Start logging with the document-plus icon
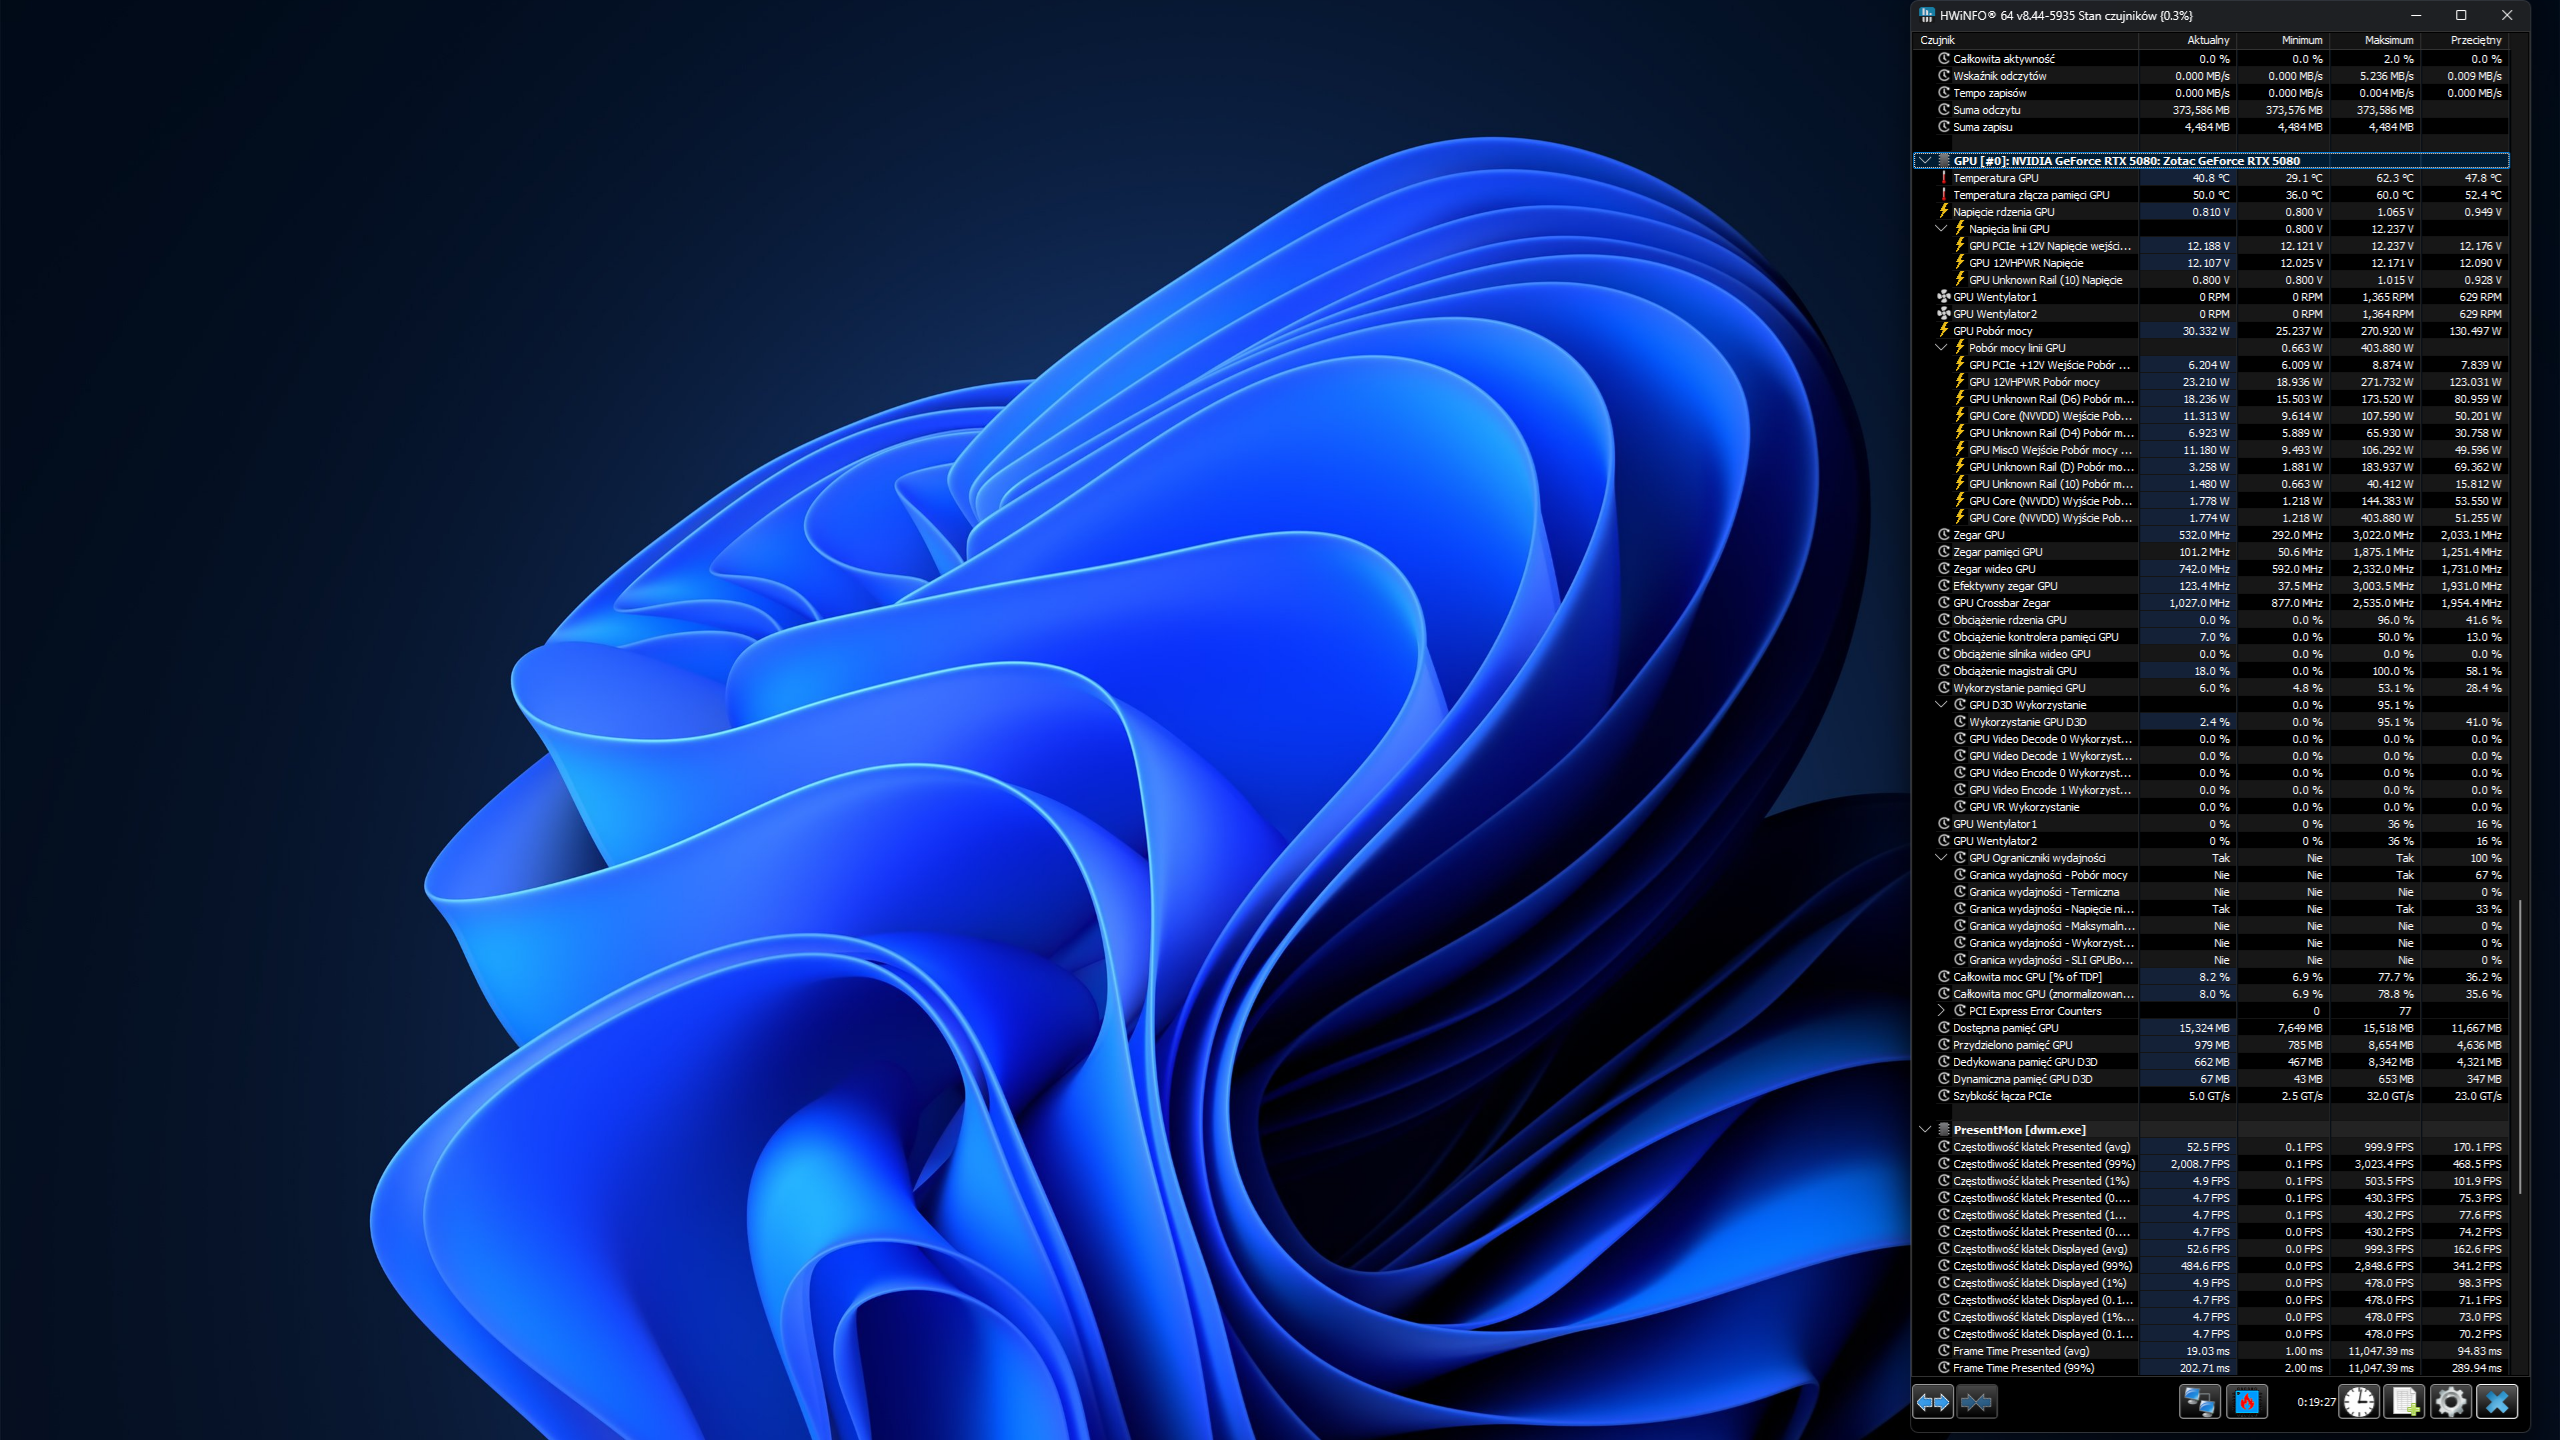 pos(2405,1402)
